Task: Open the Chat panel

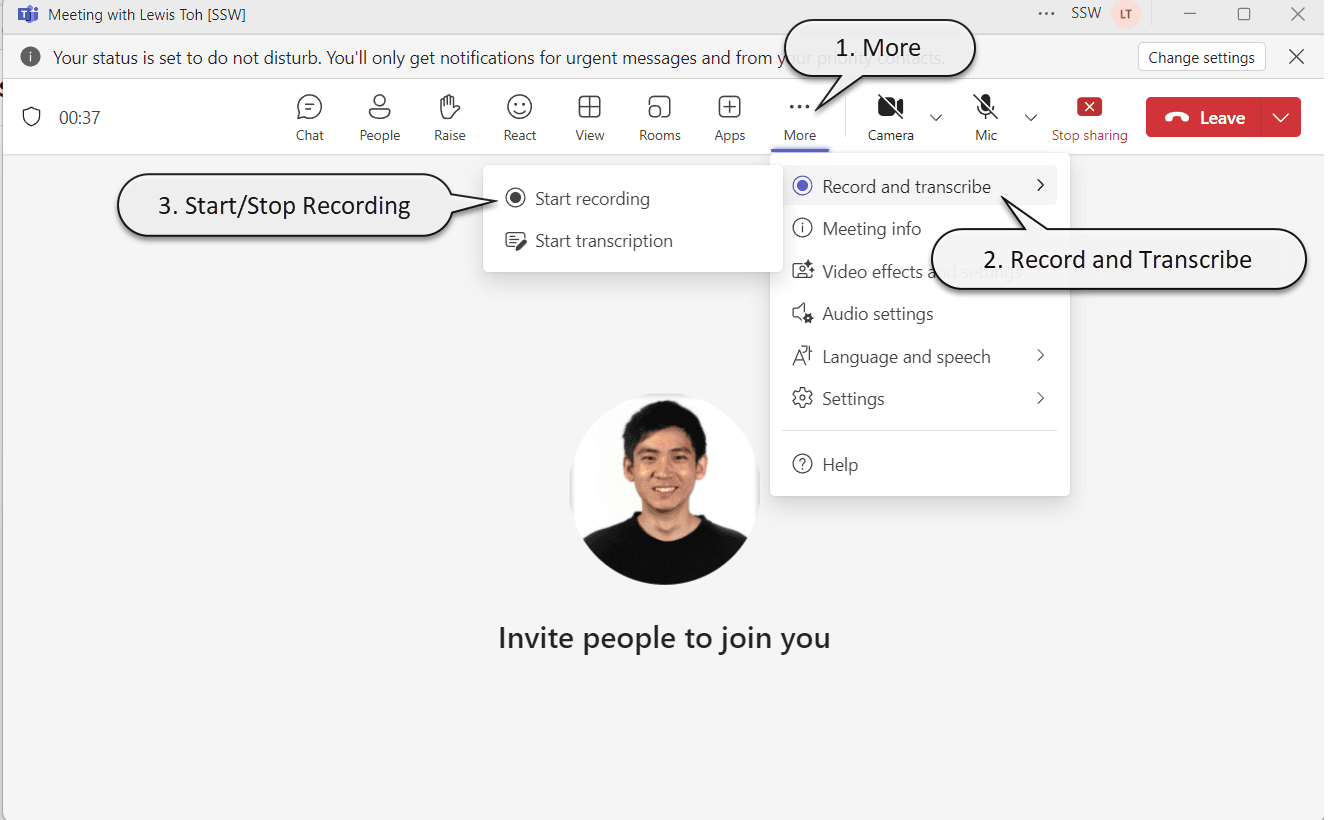Action: pyautogui.click(x=310, y=117)
